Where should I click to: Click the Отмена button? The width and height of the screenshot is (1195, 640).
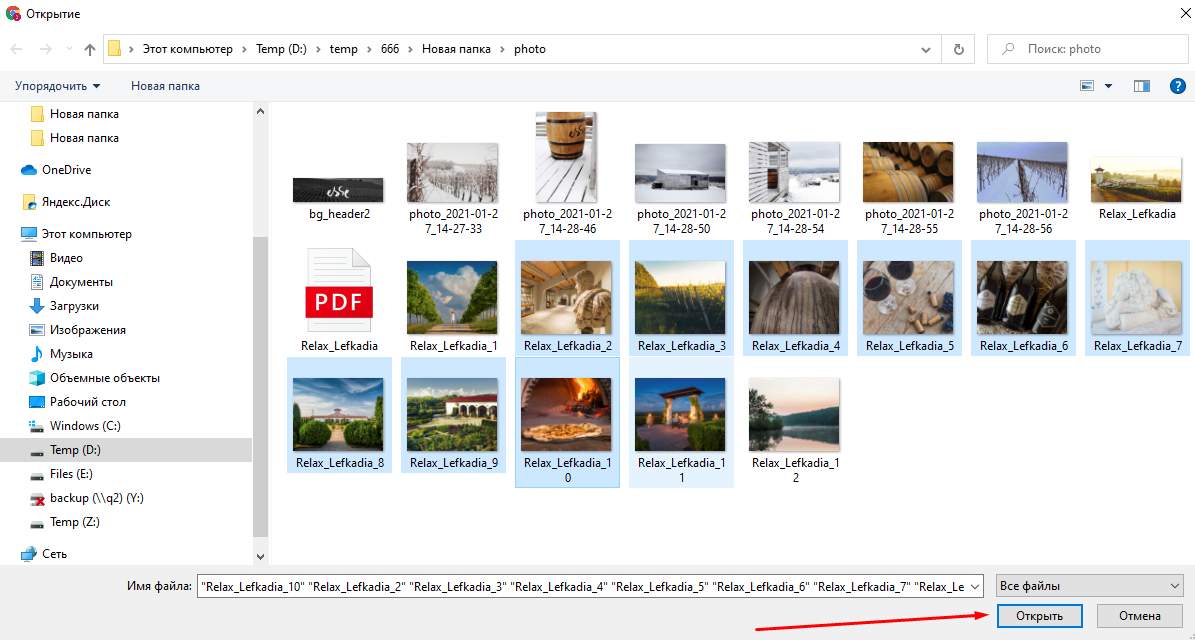pyautogui.click(x=1140, y=616)
